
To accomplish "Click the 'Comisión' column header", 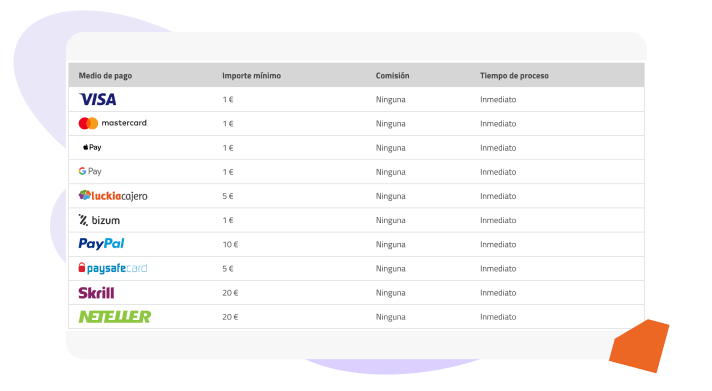I will click(392, 75).
